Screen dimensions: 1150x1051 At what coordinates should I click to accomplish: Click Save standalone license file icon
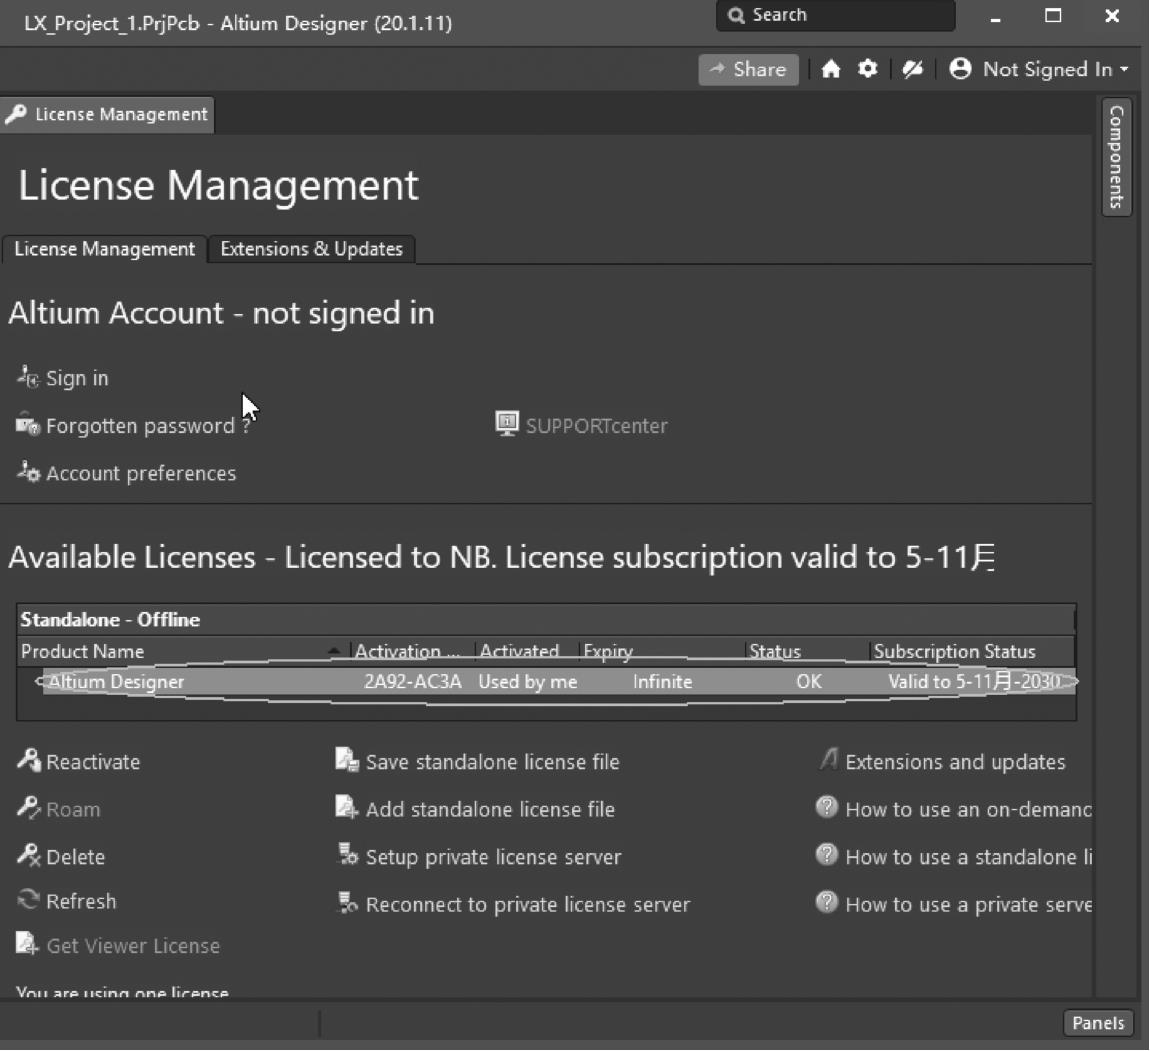[x=347, y=761]
